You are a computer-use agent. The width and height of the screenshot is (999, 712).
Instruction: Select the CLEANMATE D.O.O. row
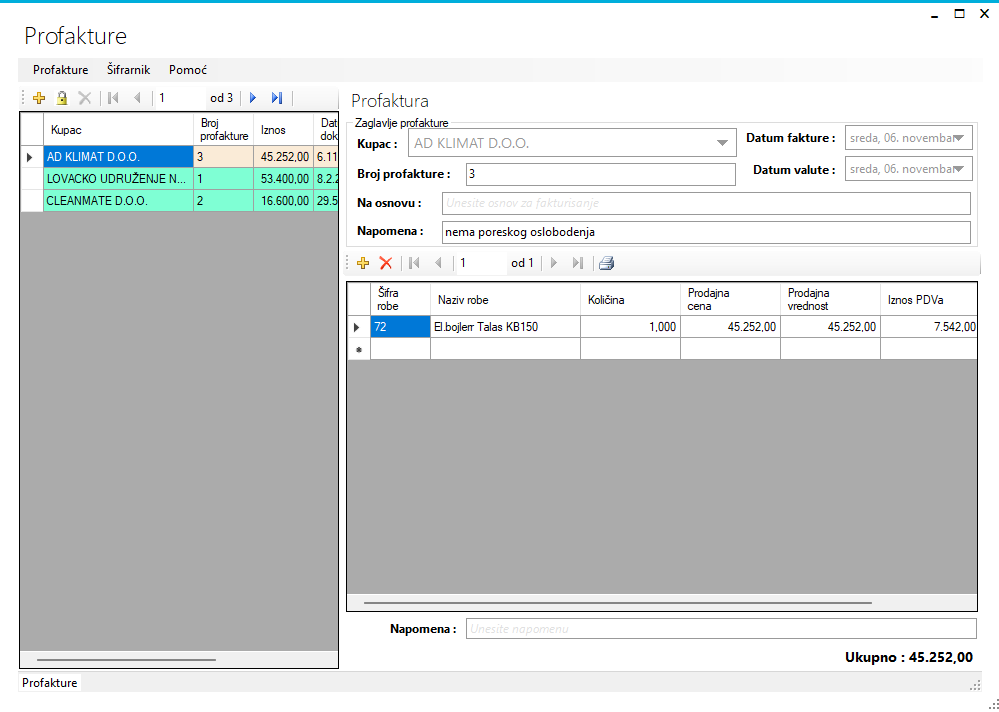click(117, 201)
